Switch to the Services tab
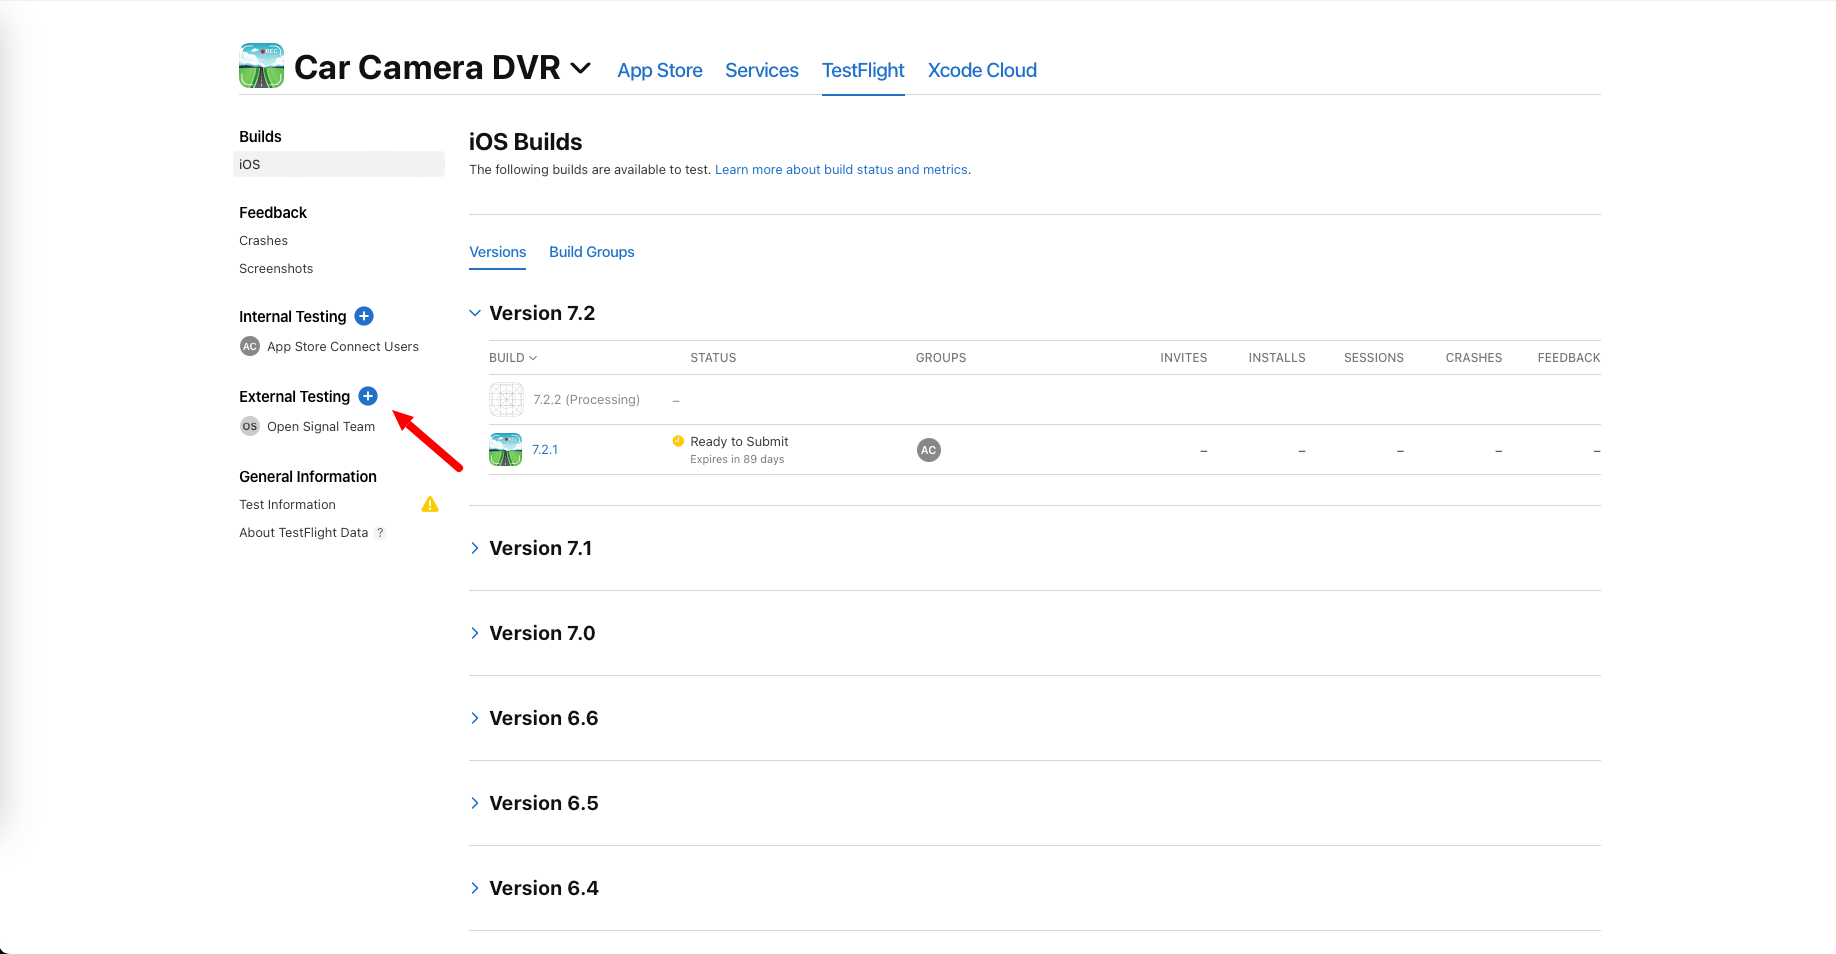 click(x=762, y=70)
